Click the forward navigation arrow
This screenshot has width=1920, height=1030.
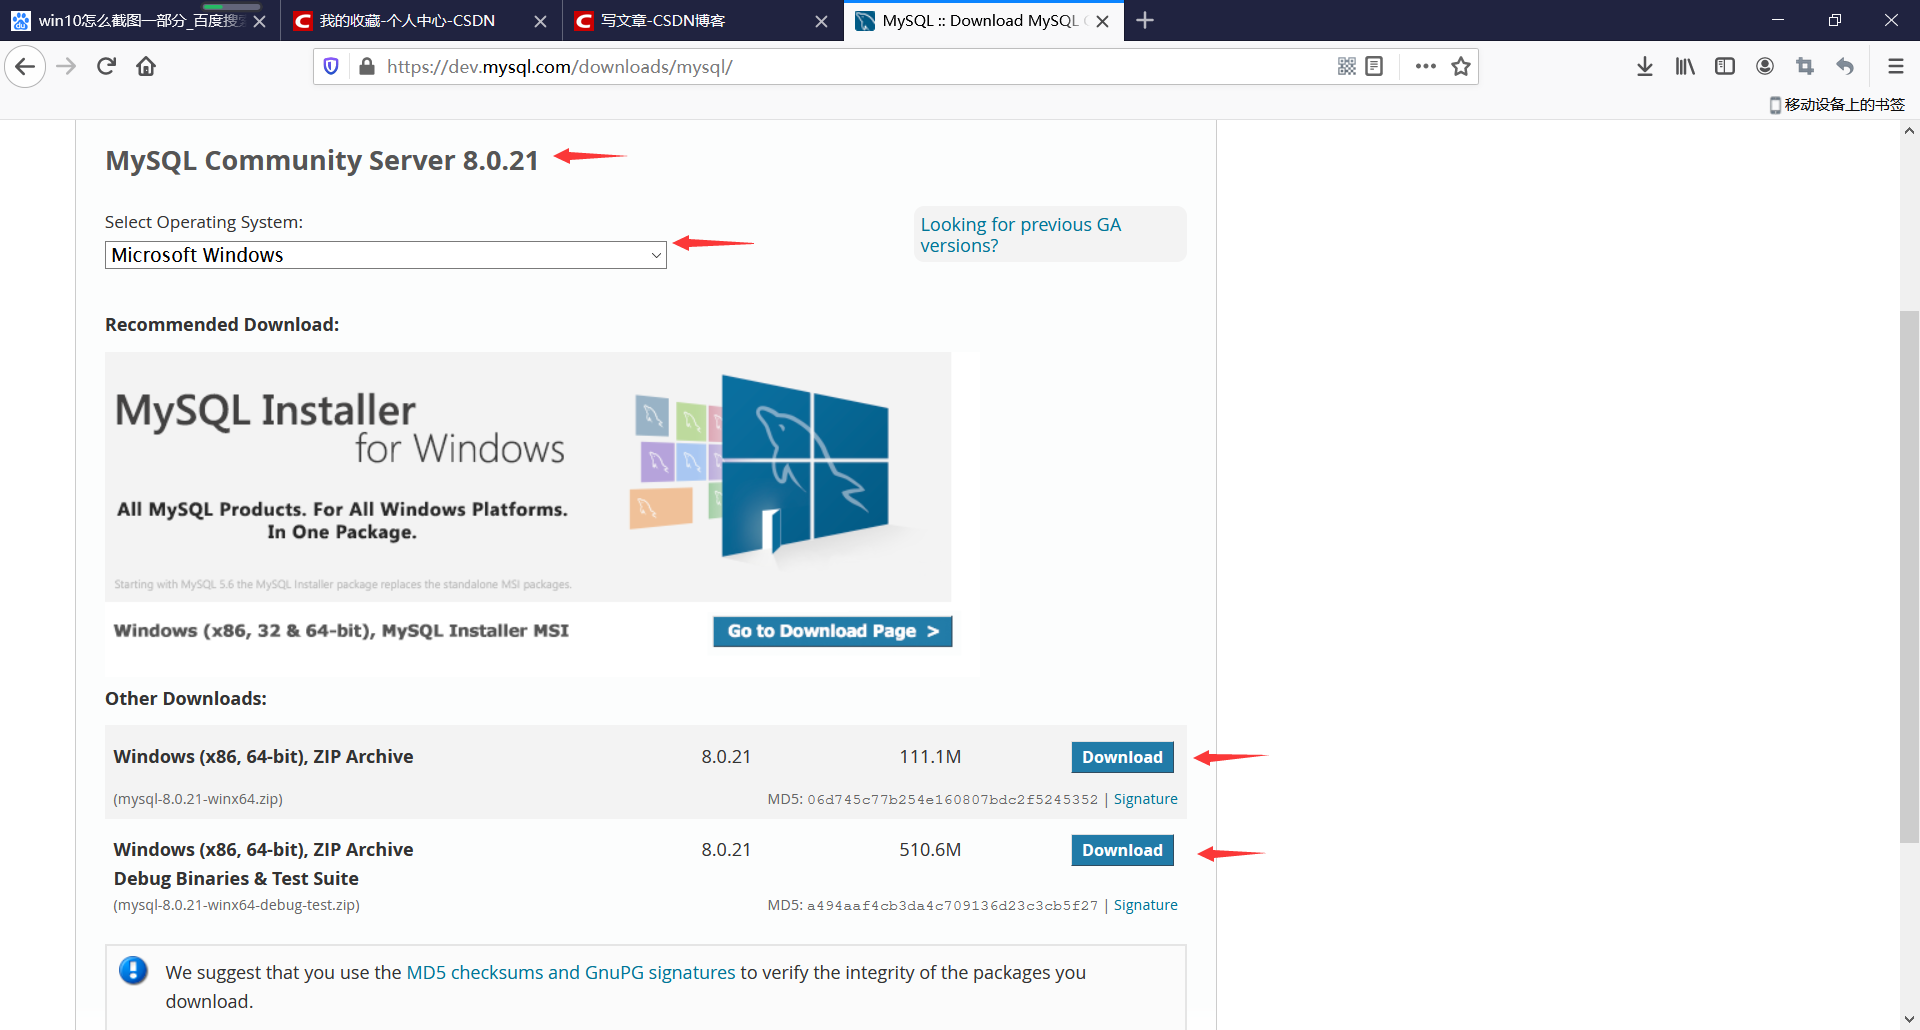tap(66, 67)
